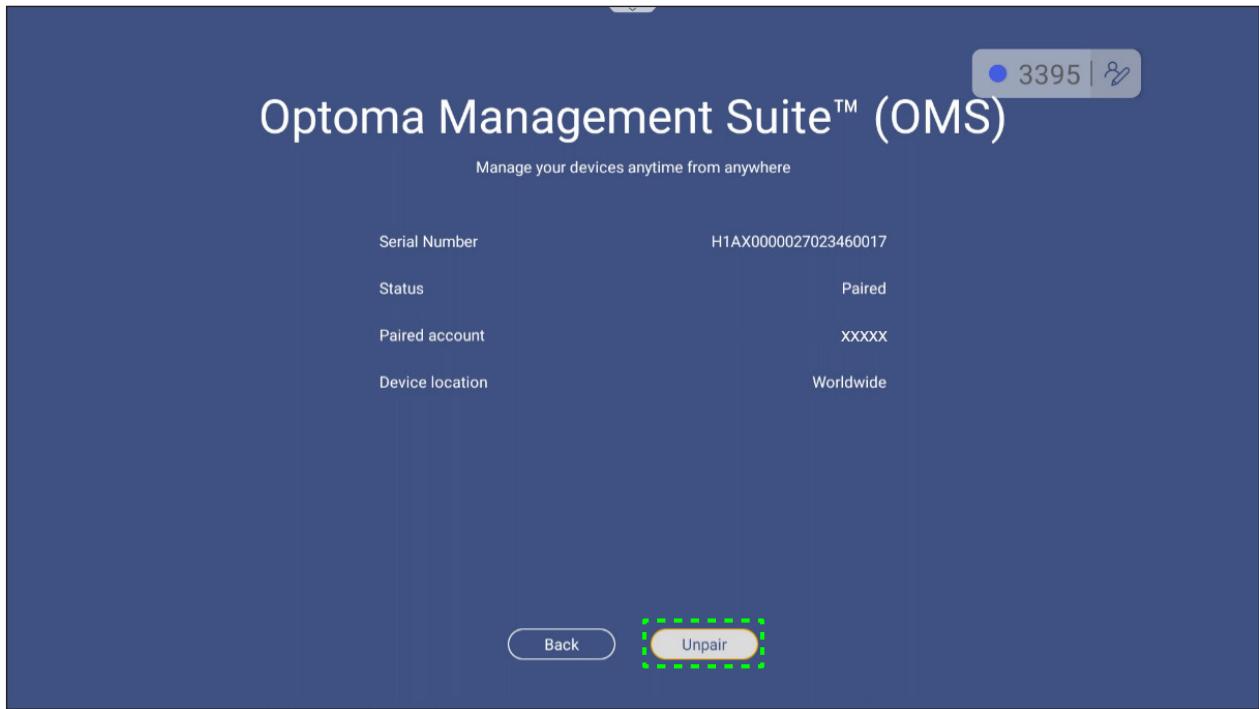Click the blue dot beside 3395

click(997, 74)
